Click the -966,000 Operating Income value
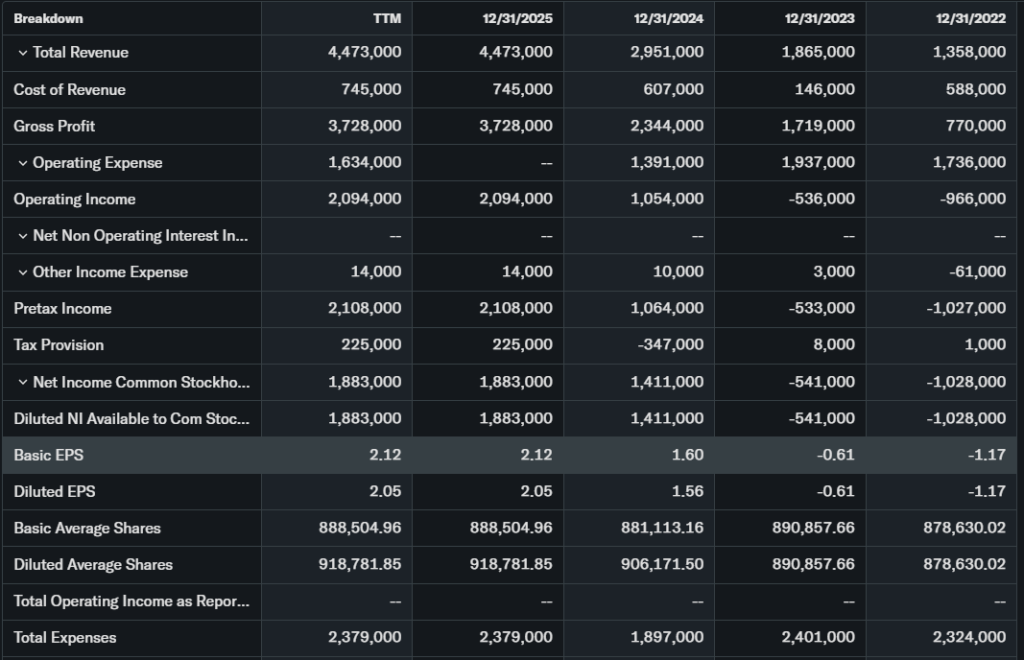The height and width of the screenshot is (660, 1024). point(974,199)
